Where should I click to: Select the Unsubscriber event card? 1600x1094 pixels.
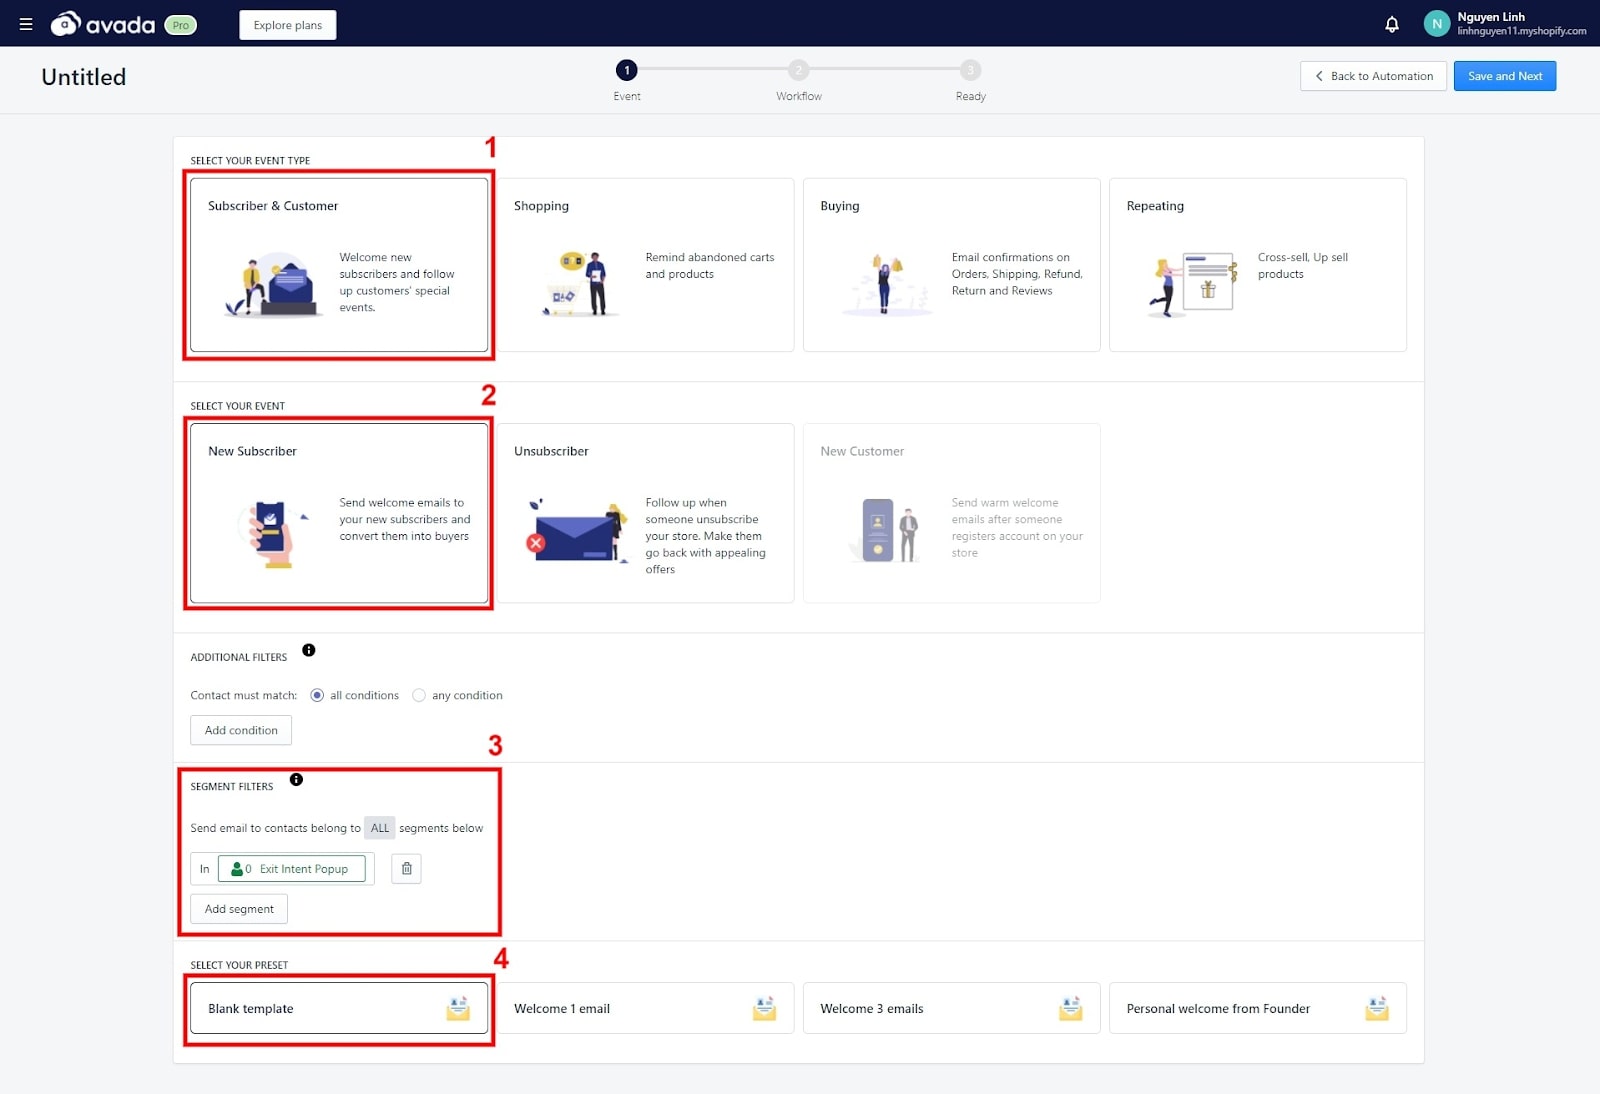[646, 513]
